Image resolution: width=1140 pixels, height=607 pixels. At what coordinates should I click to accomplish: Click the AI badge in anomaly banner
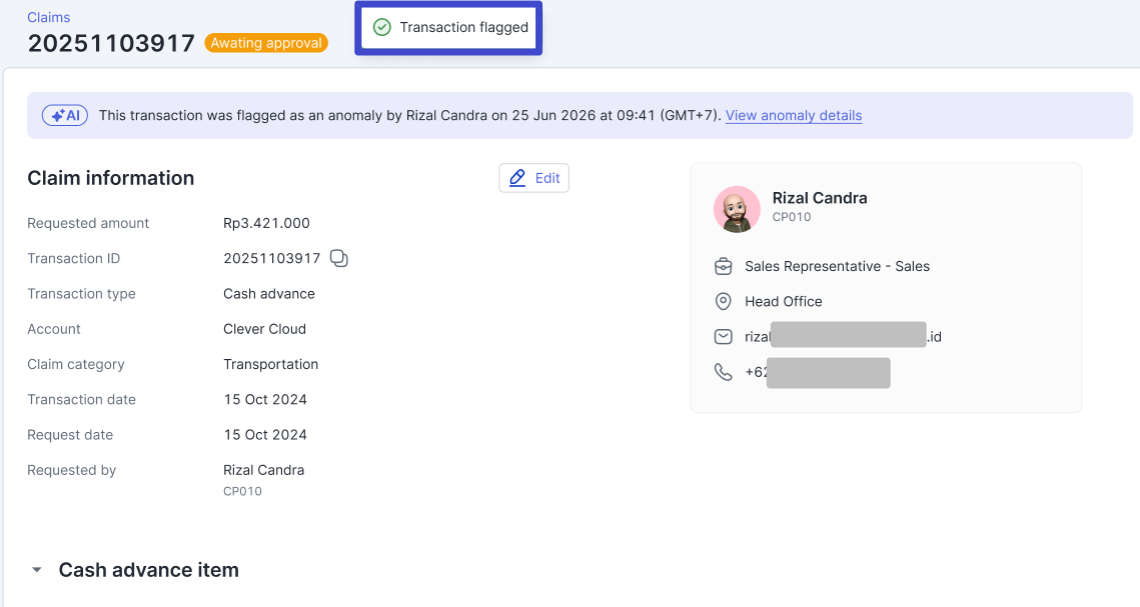click(x=66, y=115)
